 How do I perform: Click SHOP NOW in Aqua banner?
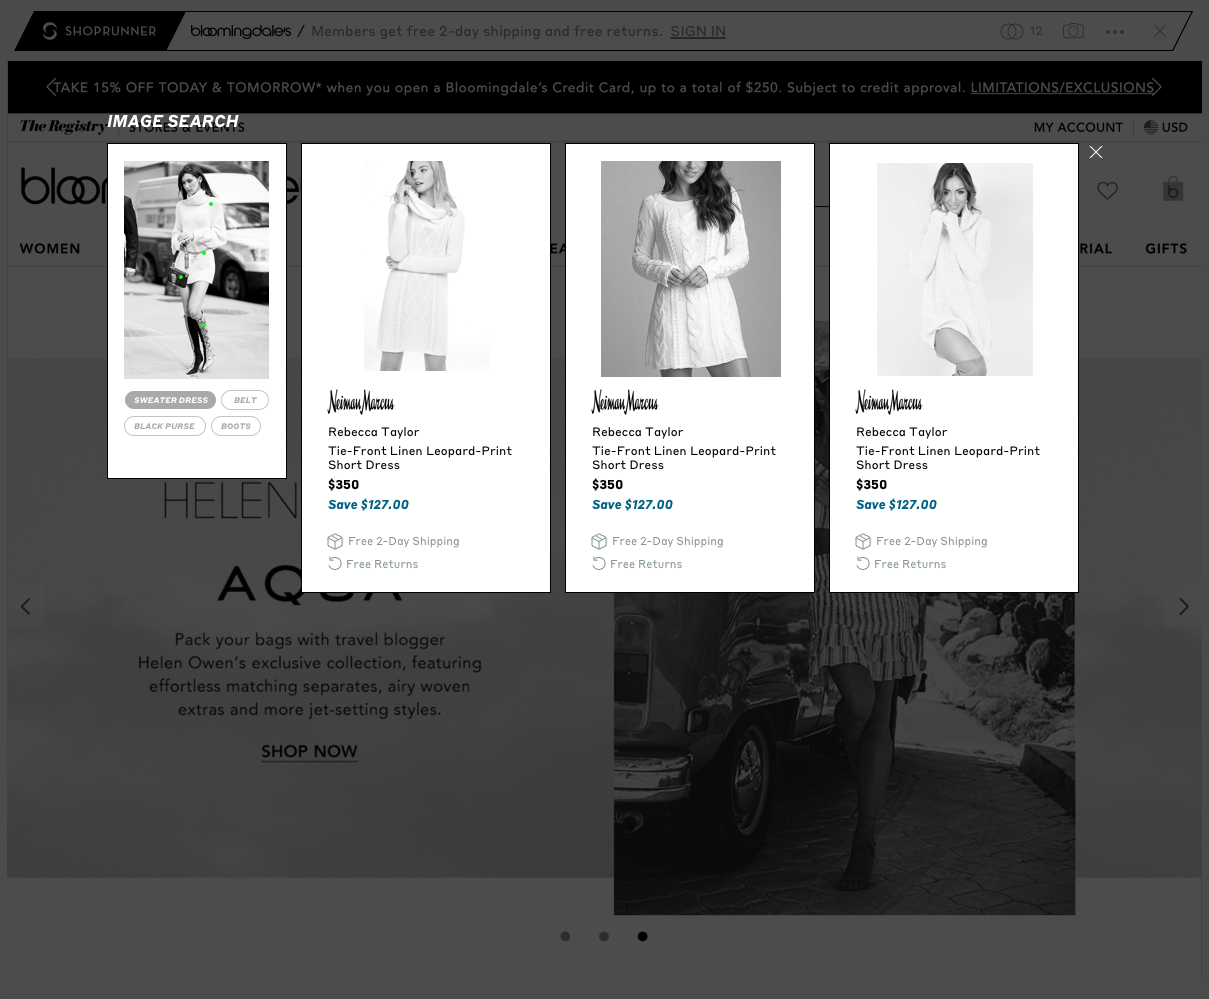(309, 751)
